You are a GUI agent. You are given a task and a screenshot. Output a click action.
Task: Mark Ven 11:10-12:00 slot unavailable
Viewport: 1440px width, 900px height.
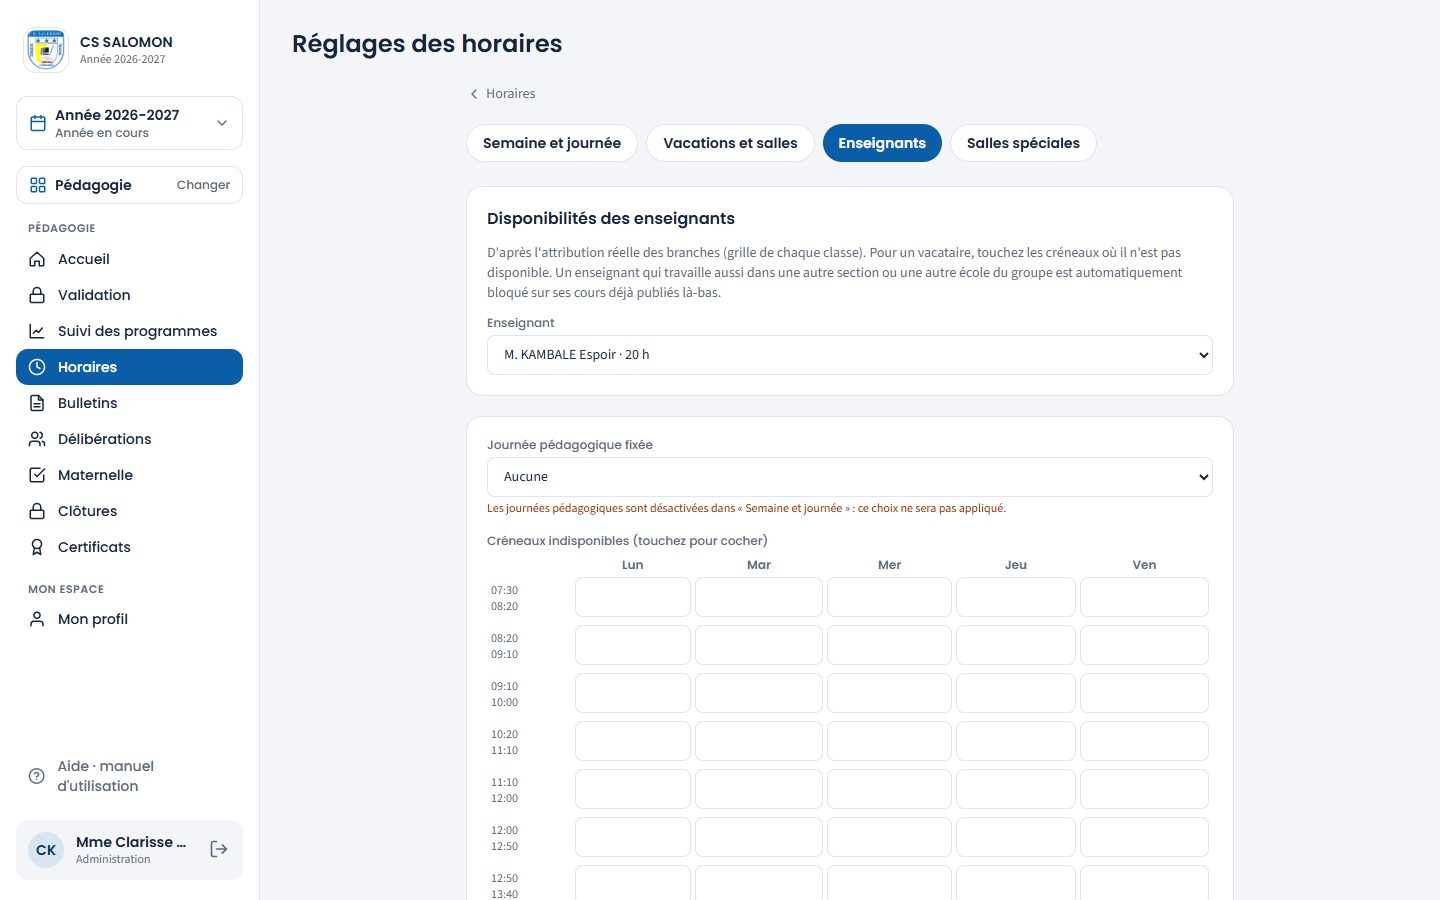pos(1144,789)
